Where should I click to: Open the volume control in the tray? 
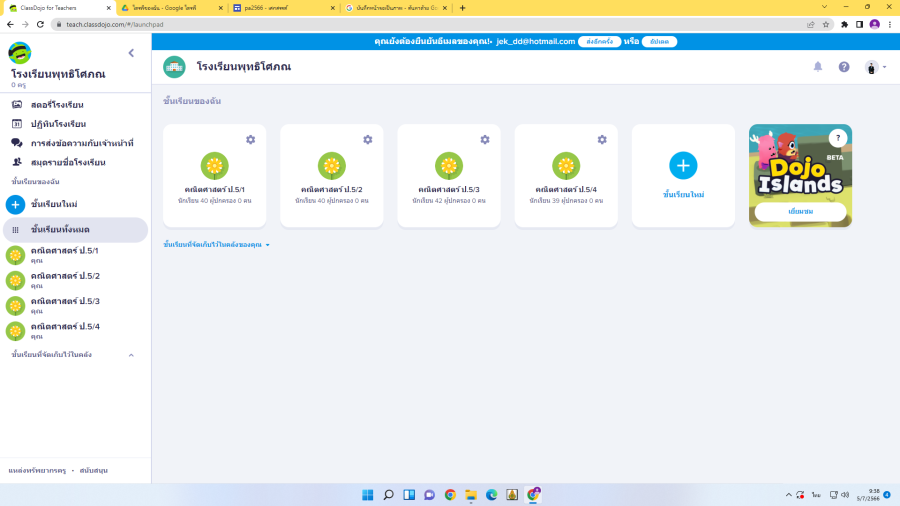point(845,495)
